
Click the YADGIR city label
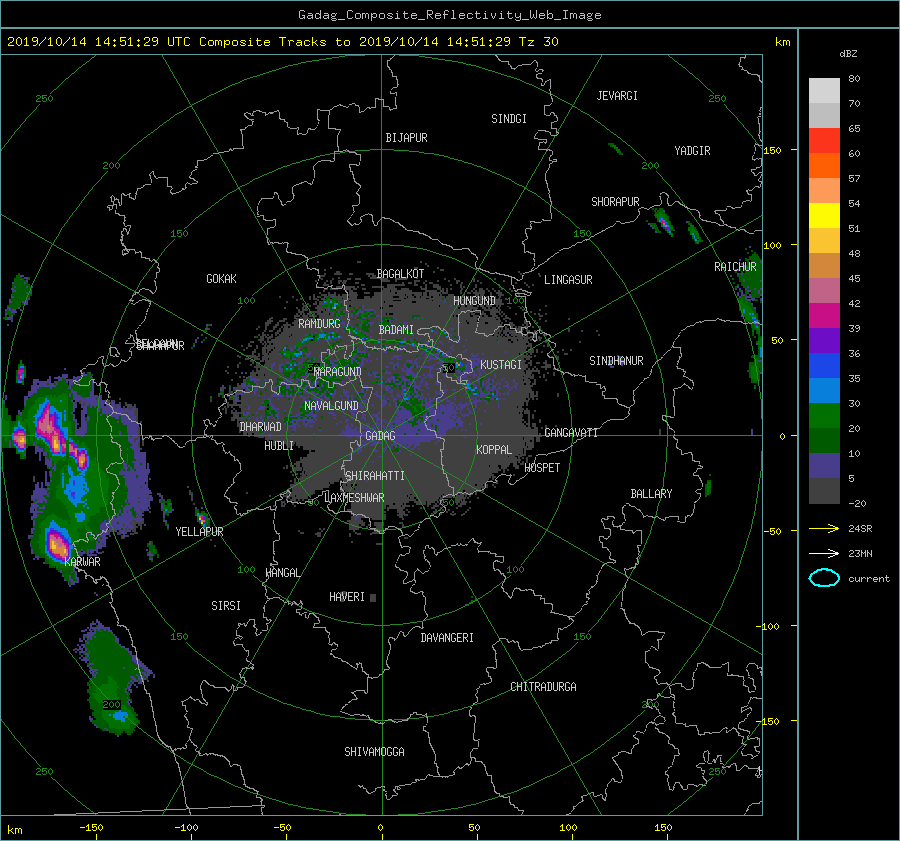coord(692,151)
